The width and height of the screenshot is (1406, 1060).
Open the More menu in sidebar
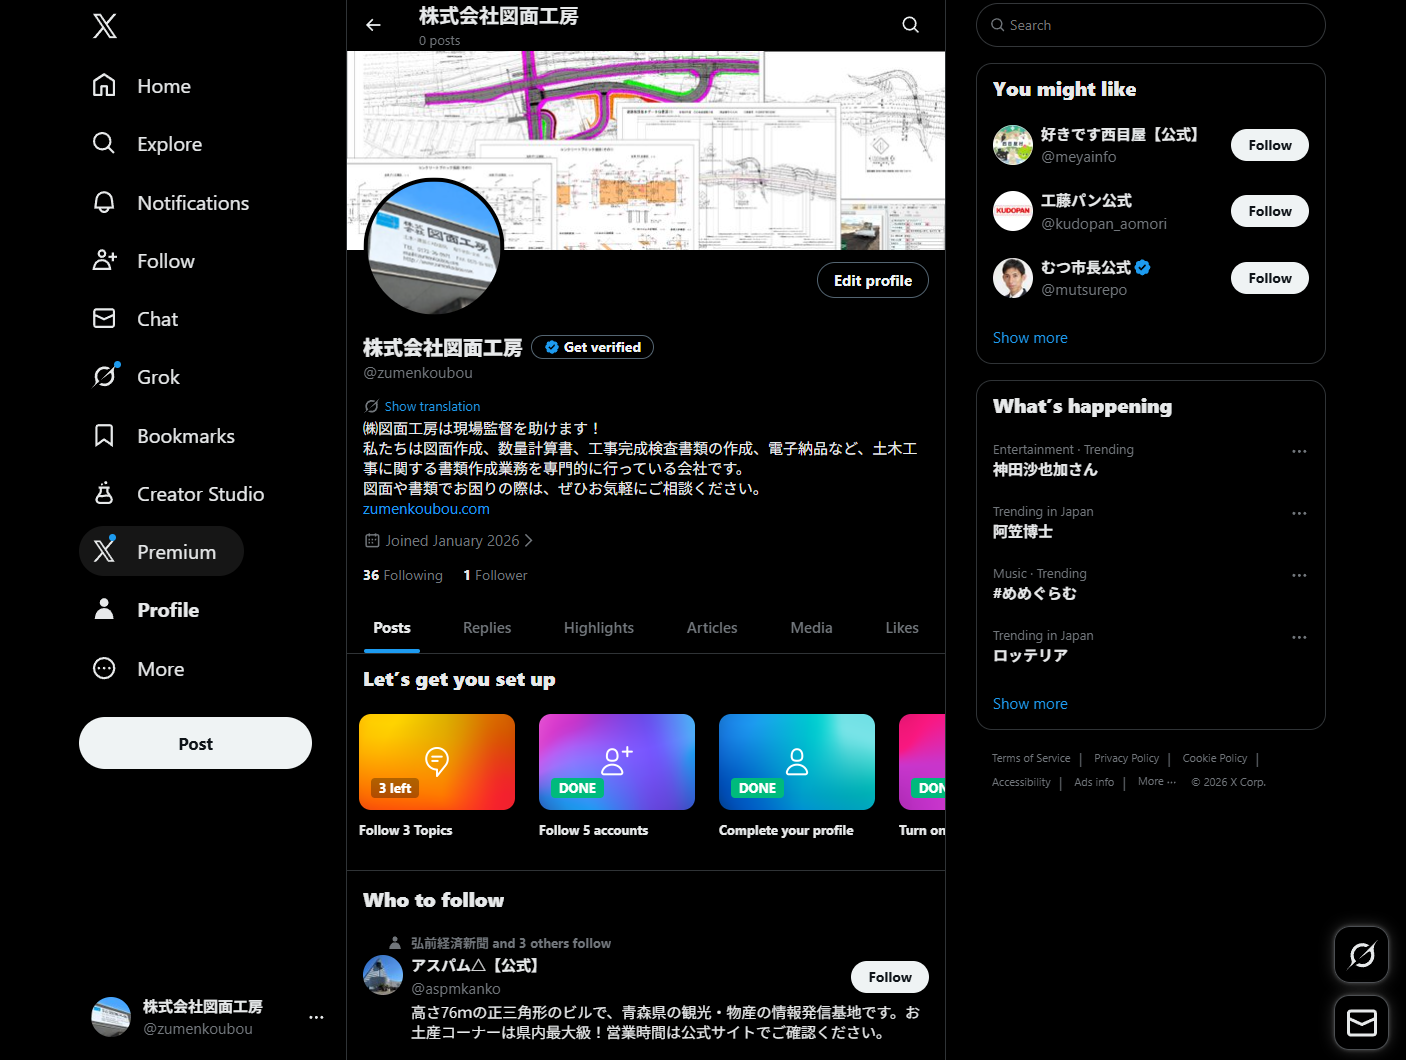pyautogui.click(x=104, y=669)
